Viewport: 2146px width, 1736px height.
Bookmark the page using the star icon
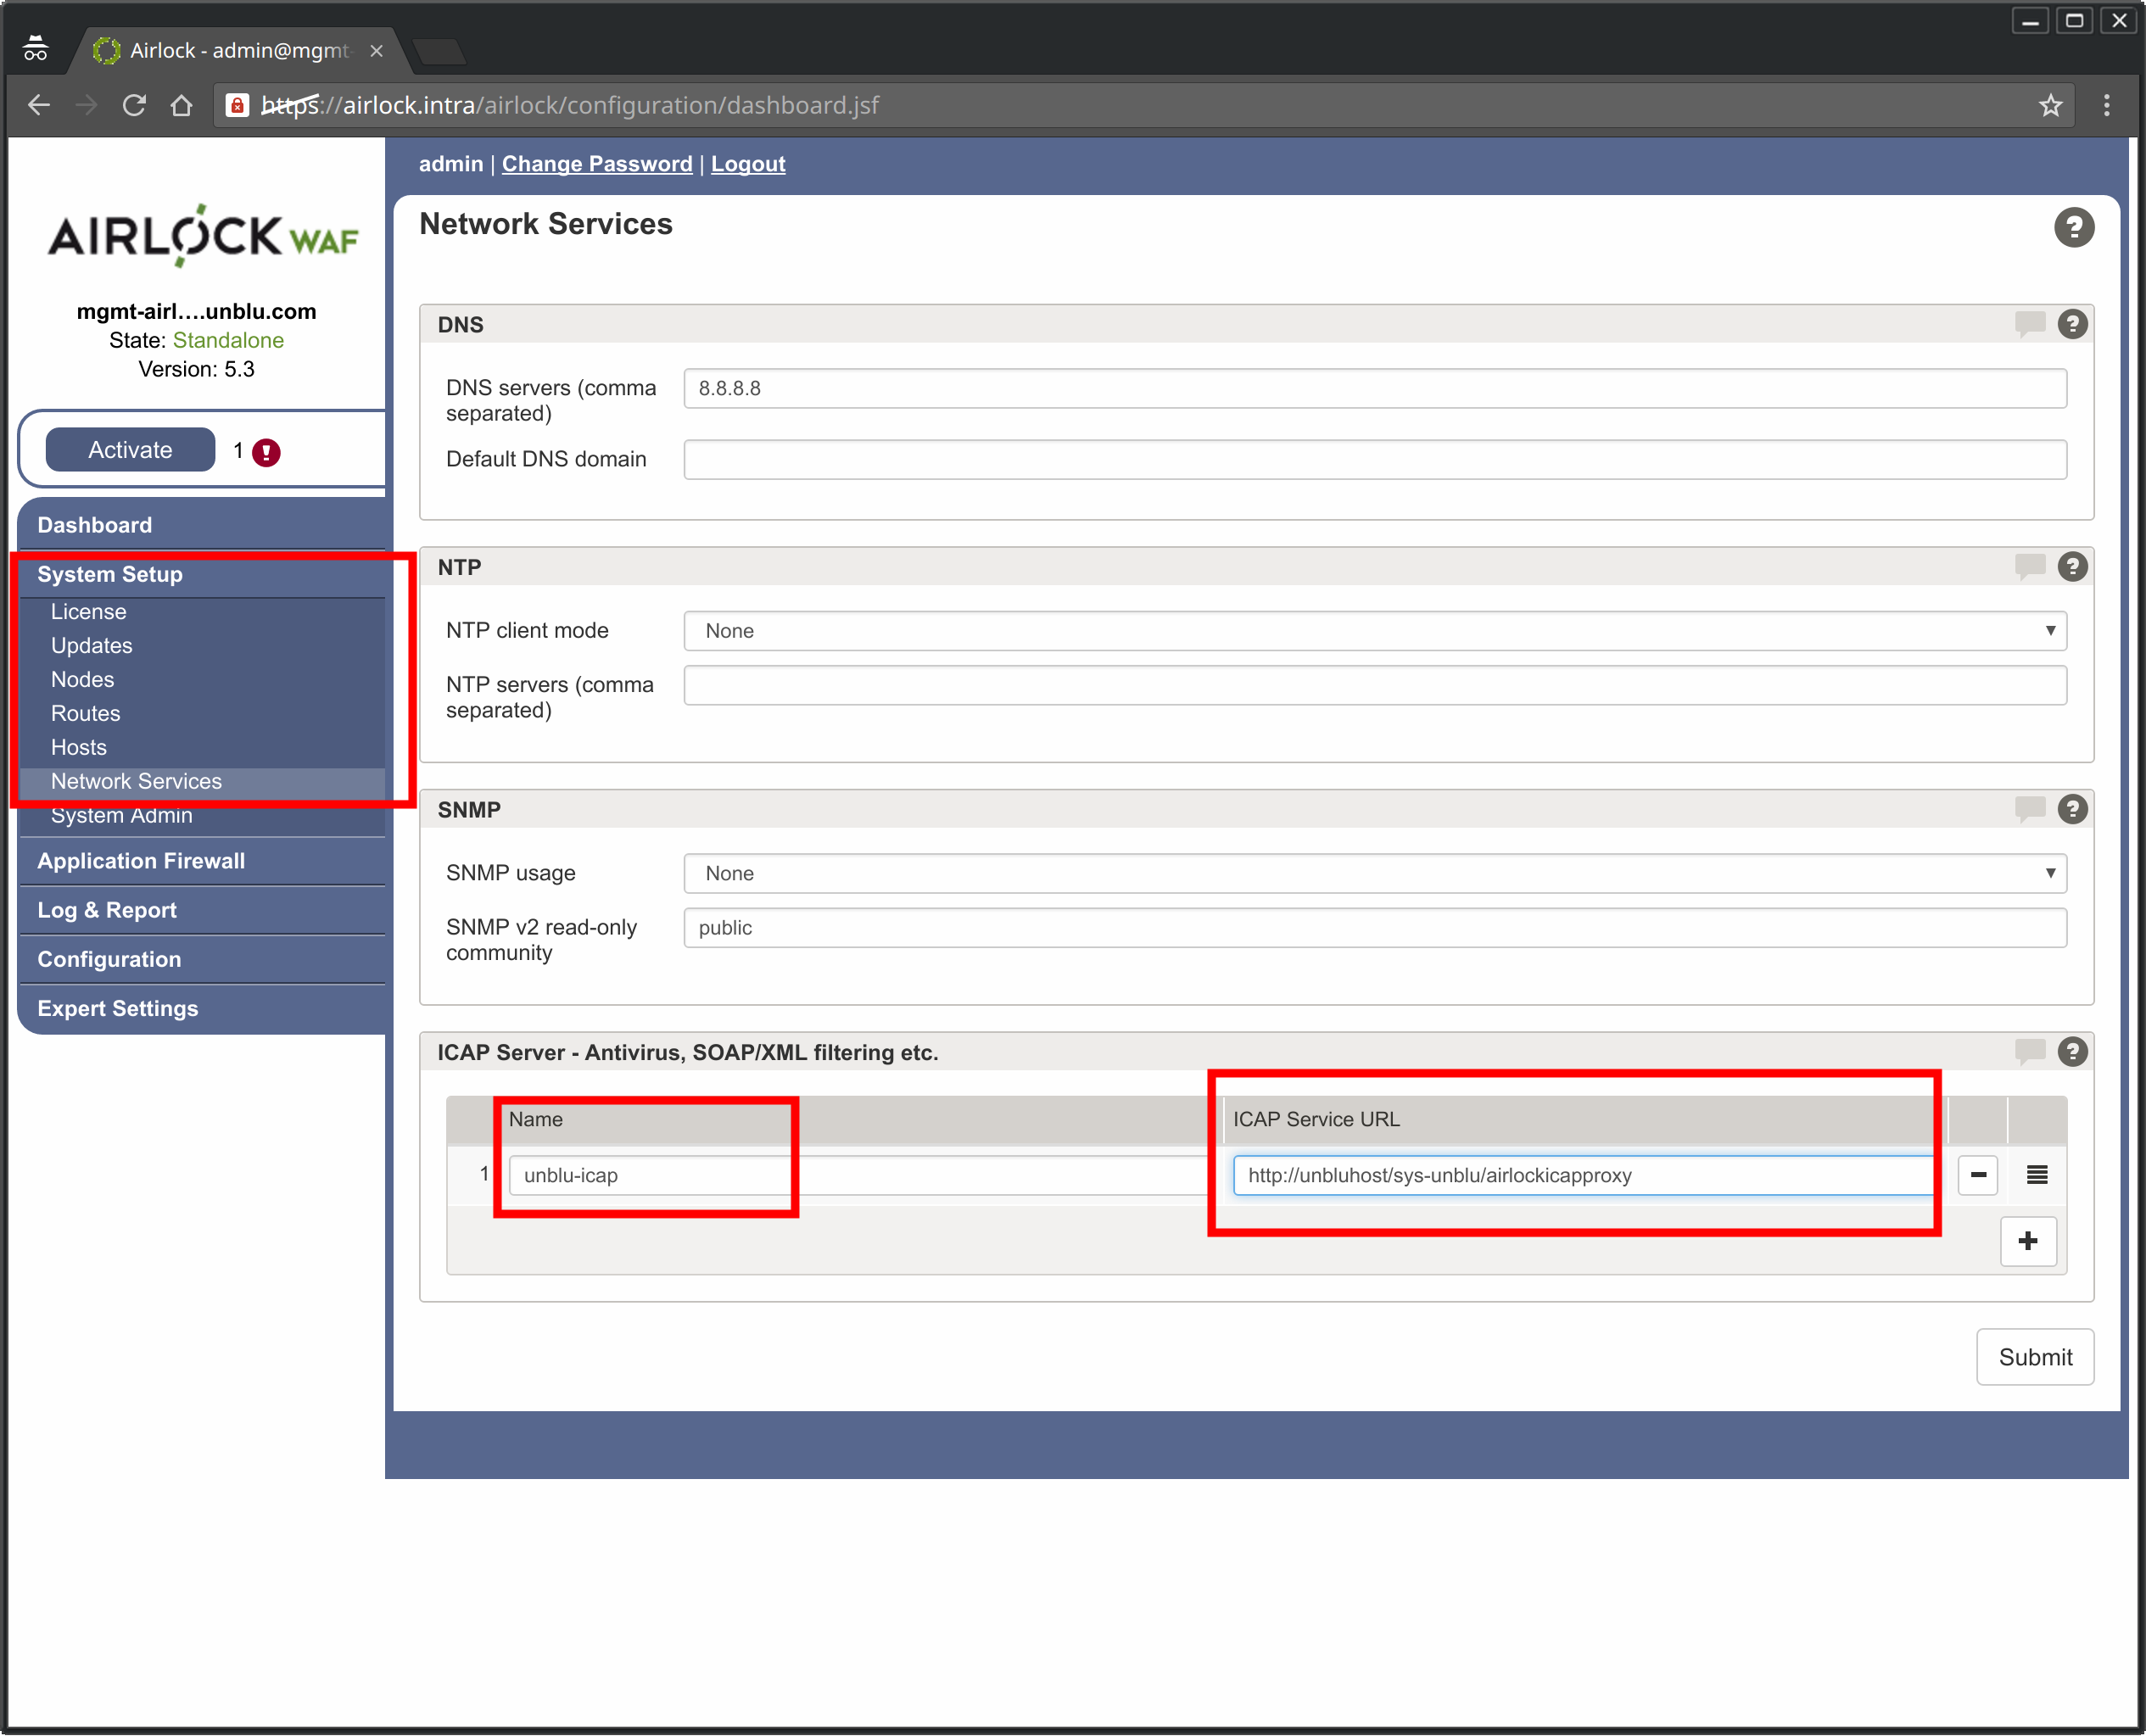tap(2051, 105)
